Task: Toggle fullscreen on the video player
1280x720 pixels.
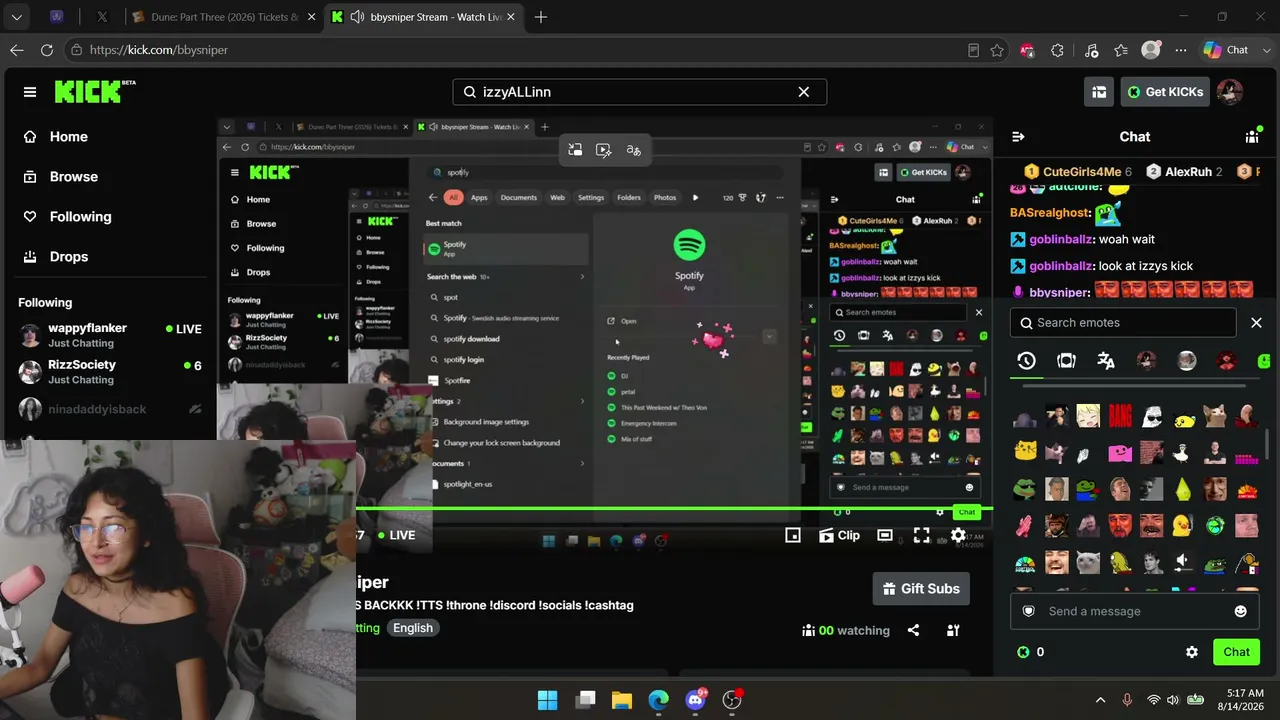Action: click(922, 535)
